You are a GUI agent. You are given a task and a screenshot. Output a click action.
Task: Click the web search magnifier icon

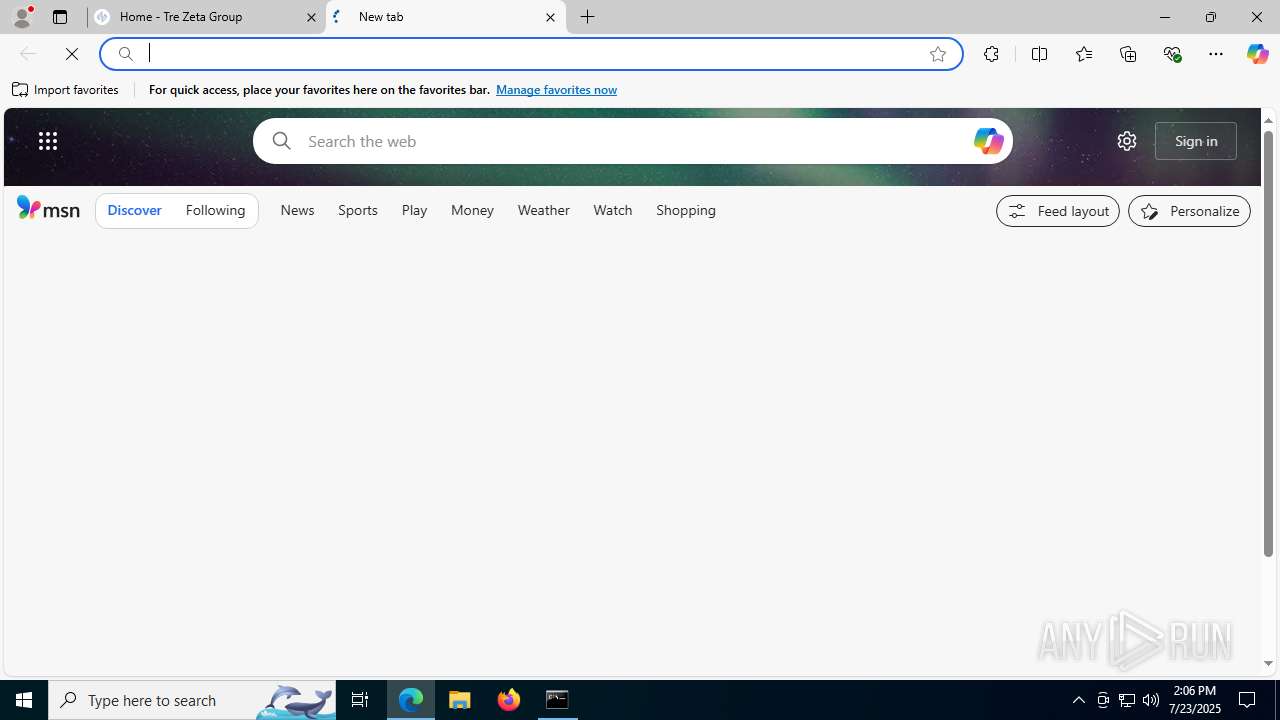pyautogui.click(x=281, y=141)
